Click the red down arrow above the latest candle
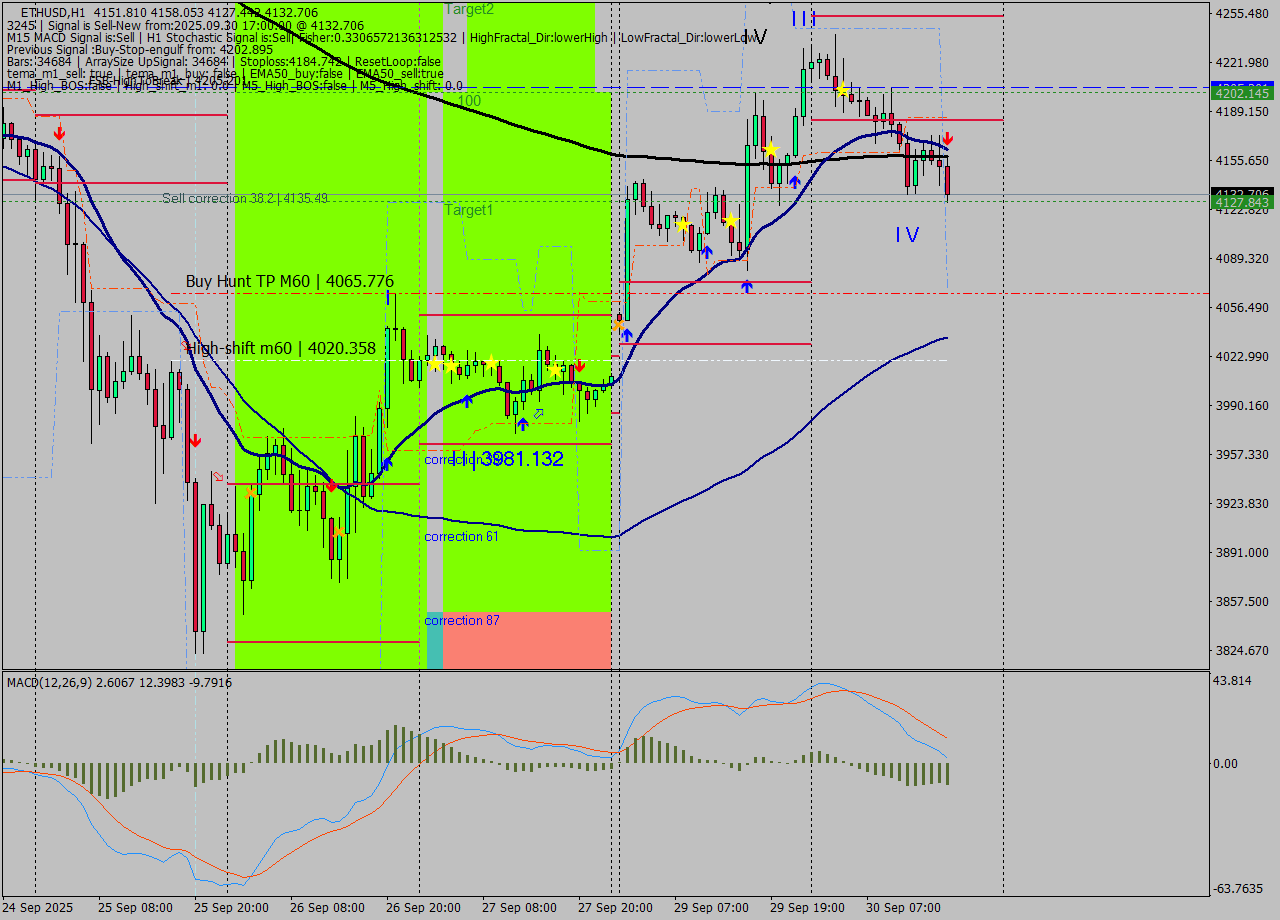 pos(947,139)
